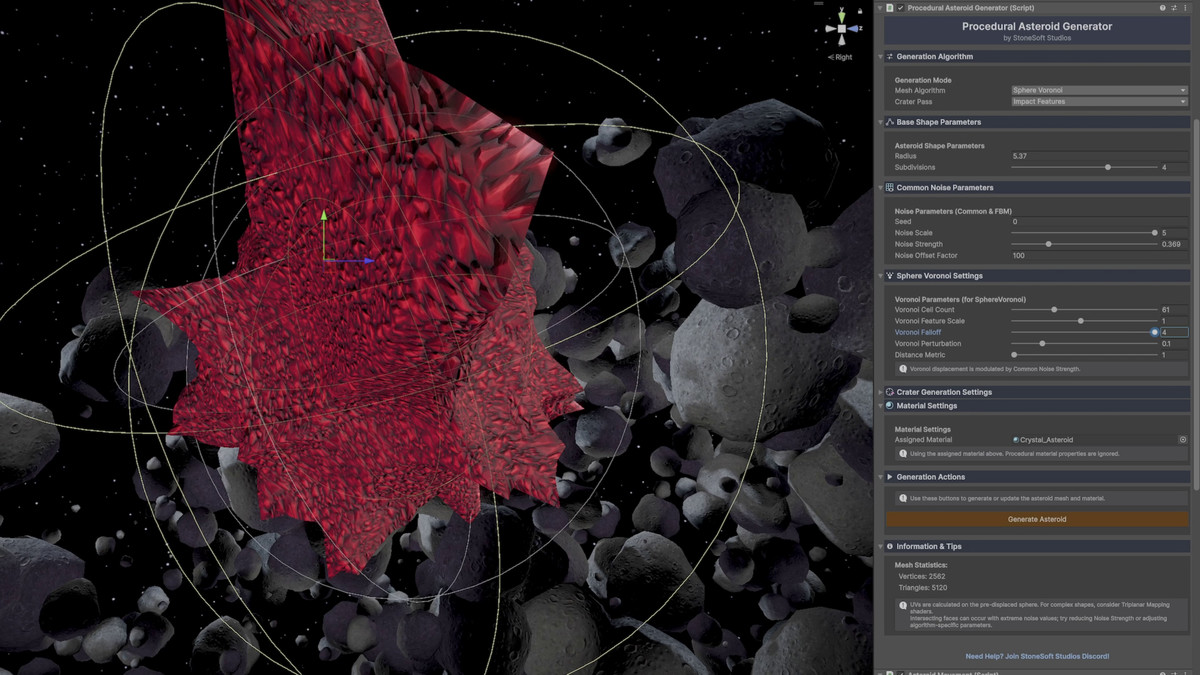Collapse the Base Shape Parameters section
Image resolution: width=1200 pixels, height=675 pixels.
pos(881,122)
